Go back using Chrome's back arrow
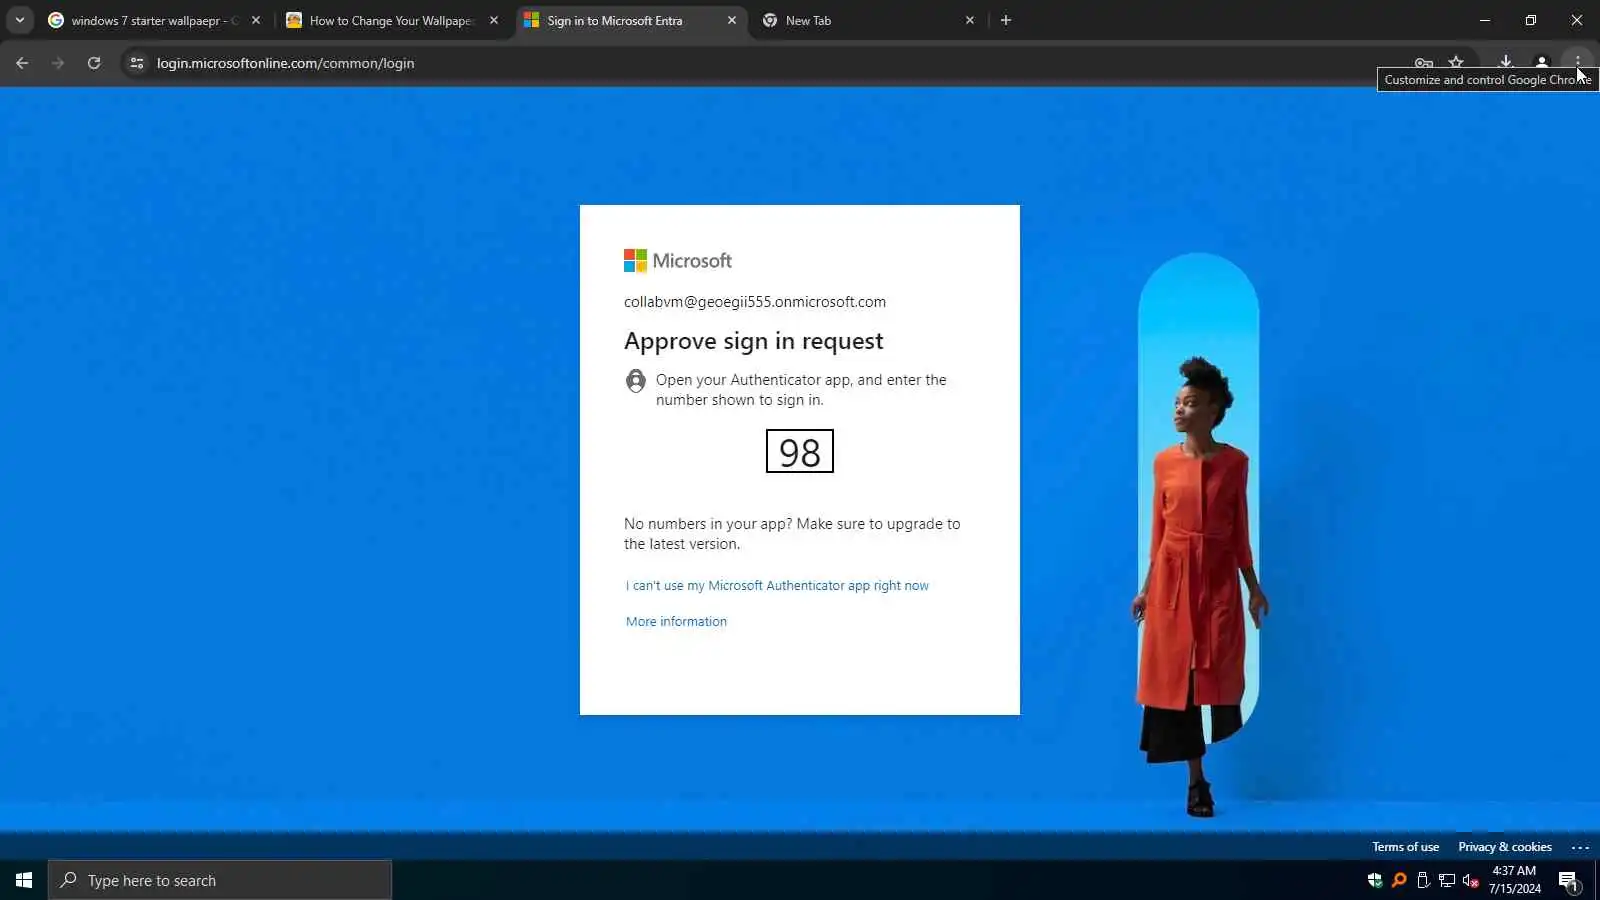Viewport: 1600px width, 900px height. tap(22, 63)
